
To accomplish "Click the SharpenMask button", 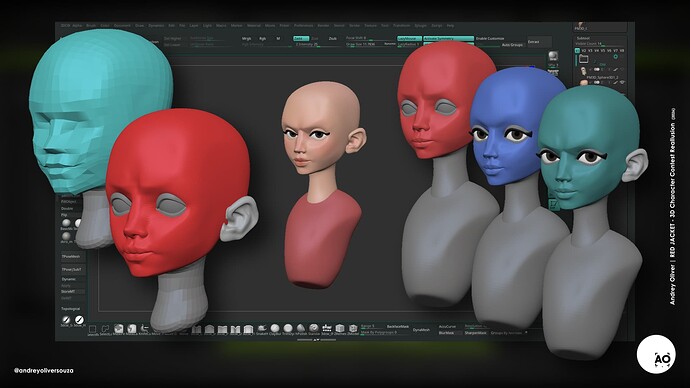I will click(x=475, y=333).
